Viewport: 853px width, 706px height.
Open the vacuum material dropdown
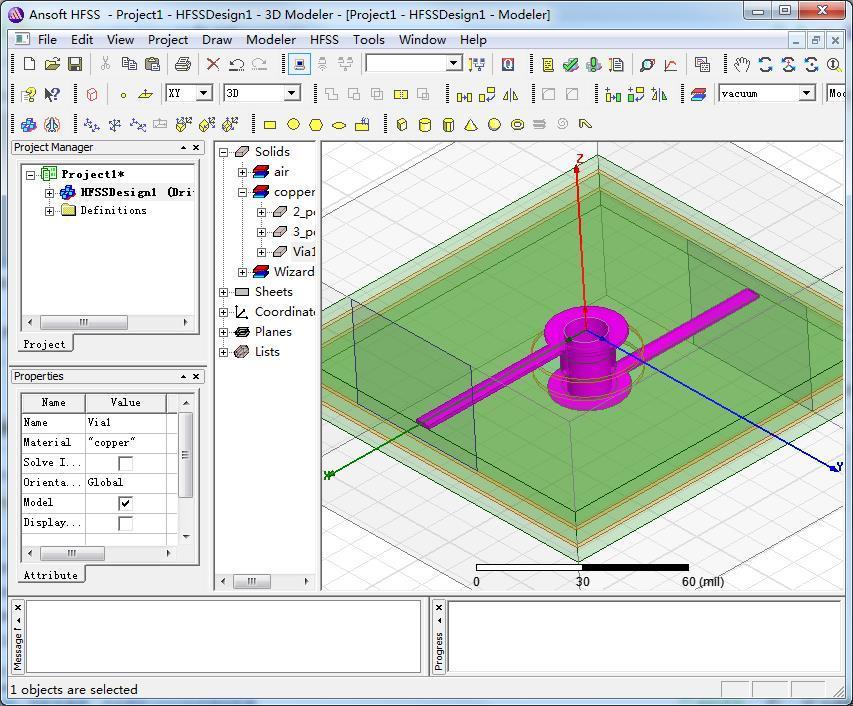[807, 93]
